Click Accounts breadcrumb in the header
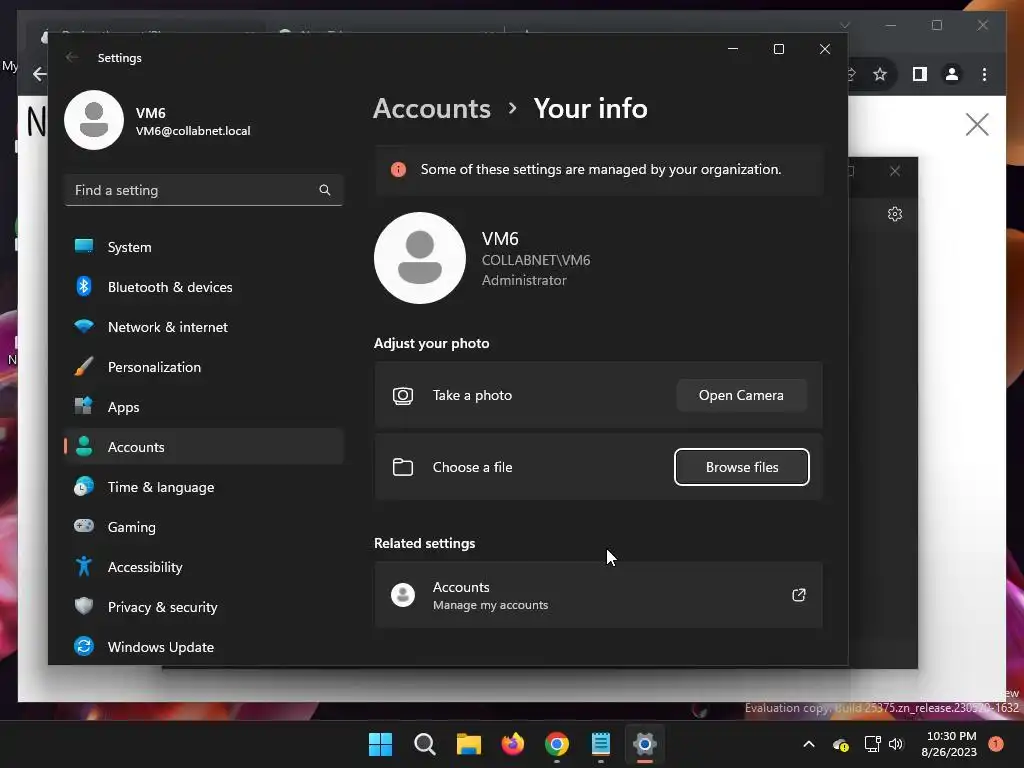Image resolution: width=1024 pixels, height=768 pixels. [x=432, y=108]
